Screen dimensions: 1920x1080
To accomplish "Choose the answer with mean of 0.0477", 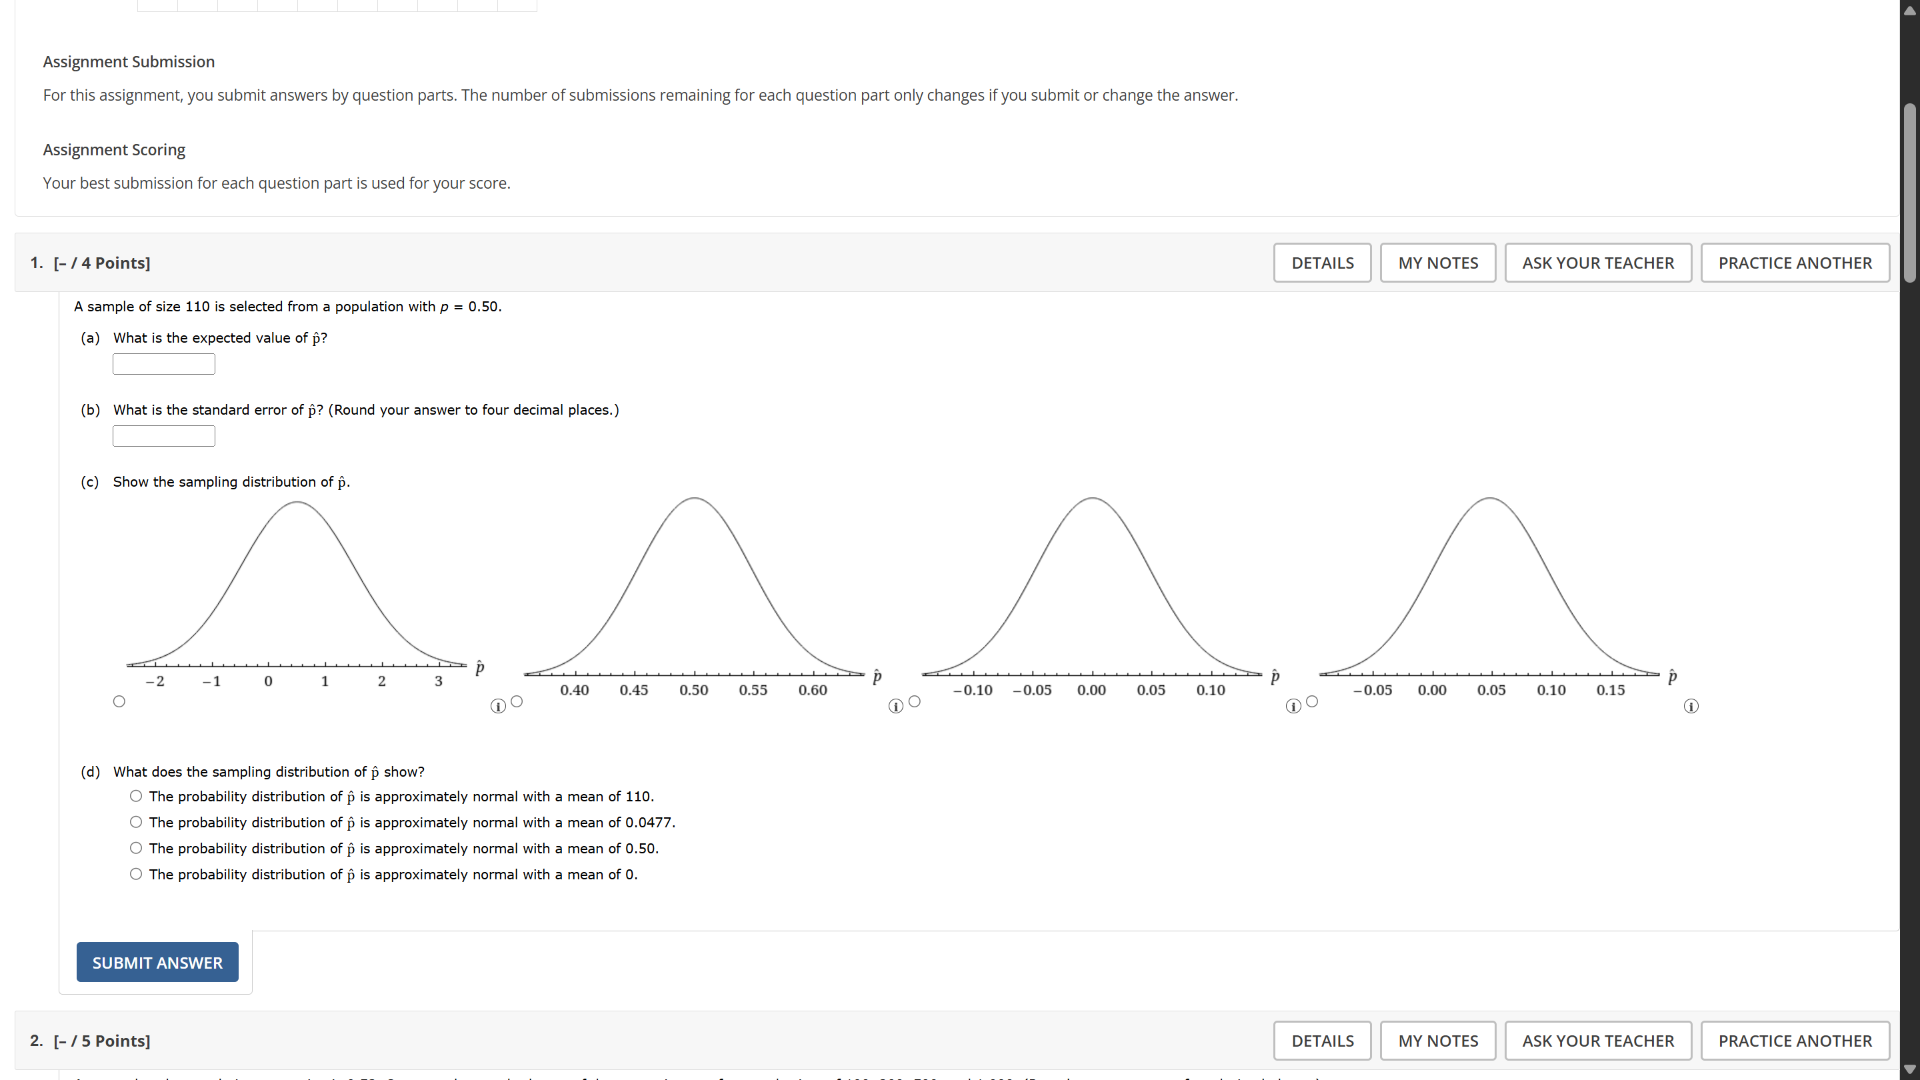I will pos(135,821).
